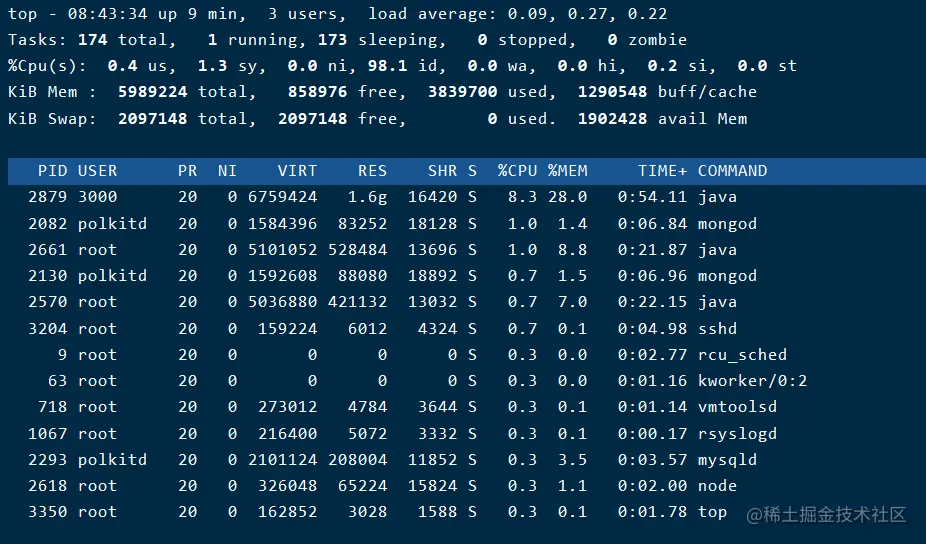Click the %MEM column header
The image size is (926, 544).
568,171
